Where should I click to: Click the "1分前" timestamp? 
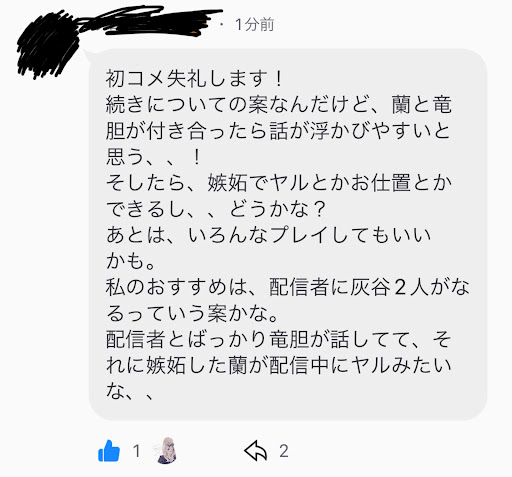coord(255,24)
